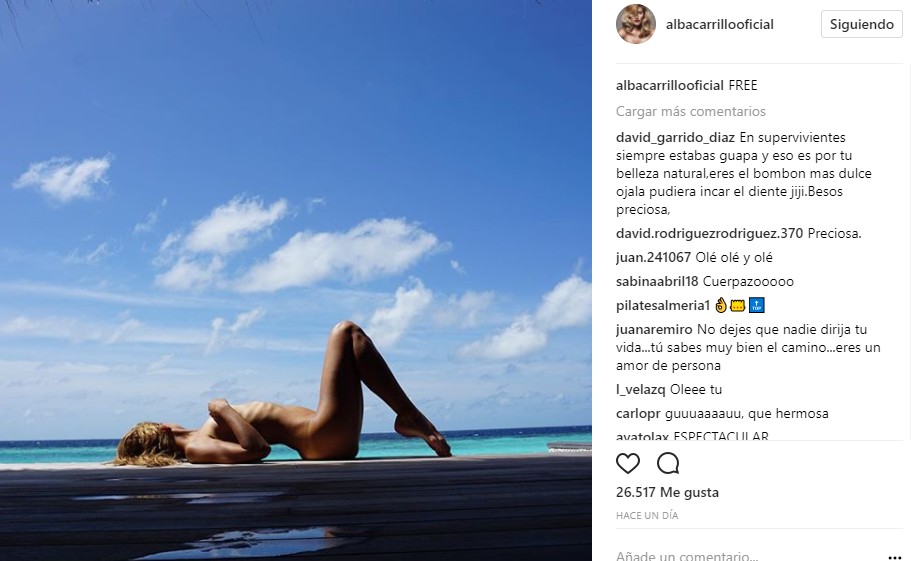The height and width of the screenshot is (561, 911).
Task: Click the main post photo
Action: pos(296,280)
